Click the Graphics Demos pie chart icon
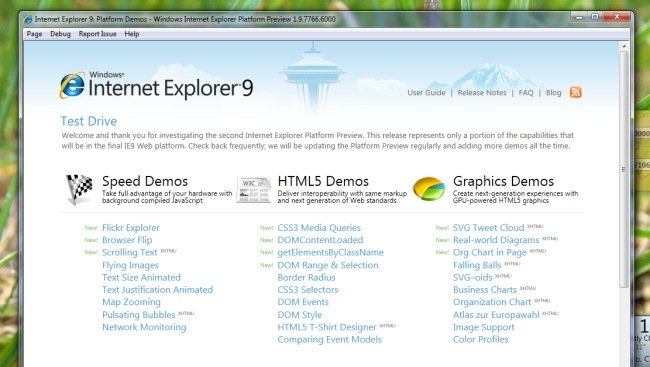650x367 pixels. [429, 189]
